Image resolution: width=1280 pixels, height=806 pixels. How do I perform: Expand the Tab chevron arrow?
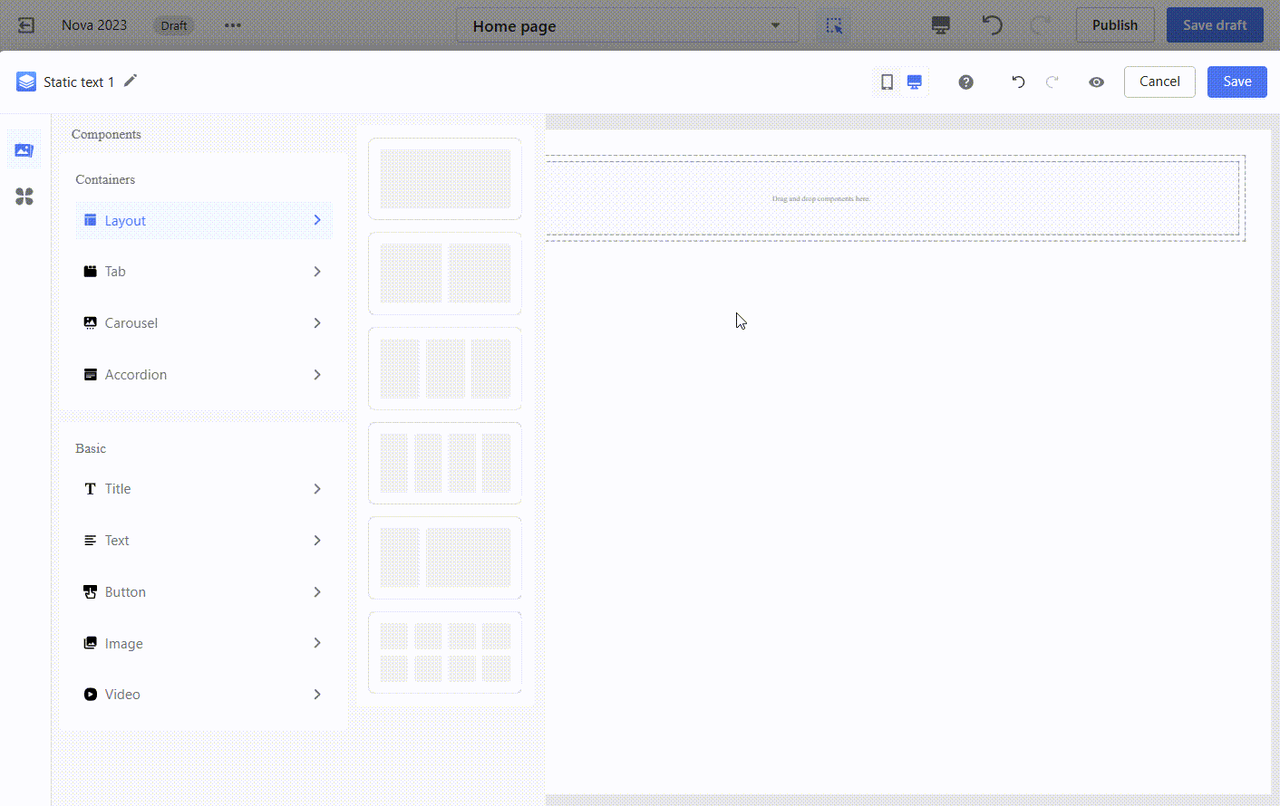coord(317,272)
